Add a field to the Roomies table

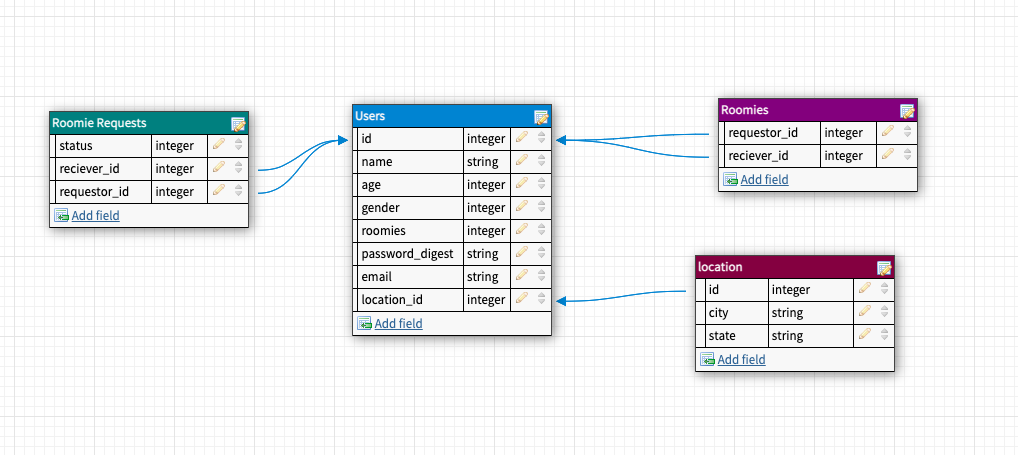765,179
